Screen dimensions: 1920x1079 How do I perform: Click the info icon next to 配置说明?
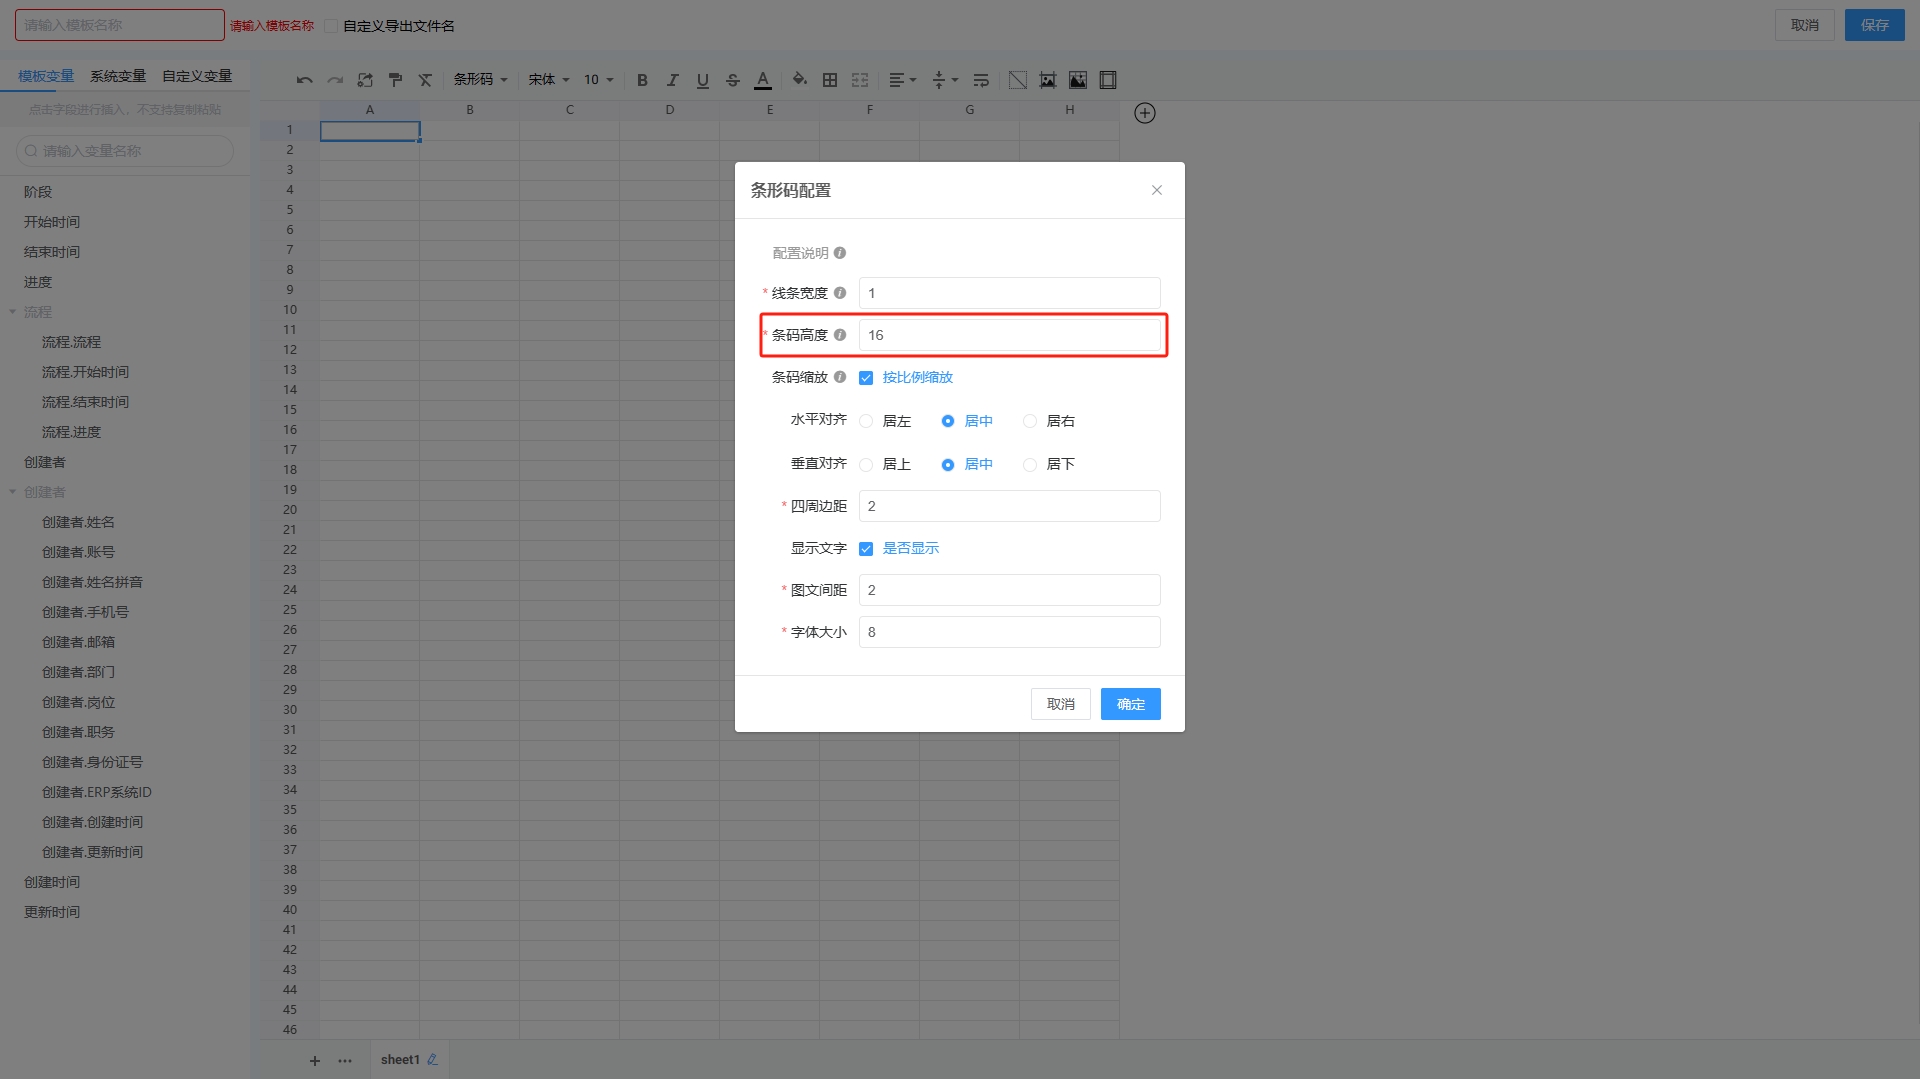(840, 253)
